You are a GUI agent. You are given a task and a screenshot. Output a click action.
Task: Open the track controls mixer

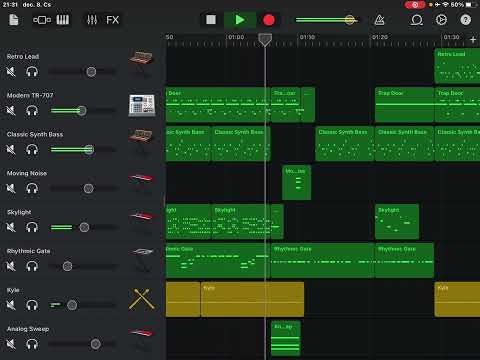[x=92, y=20]
